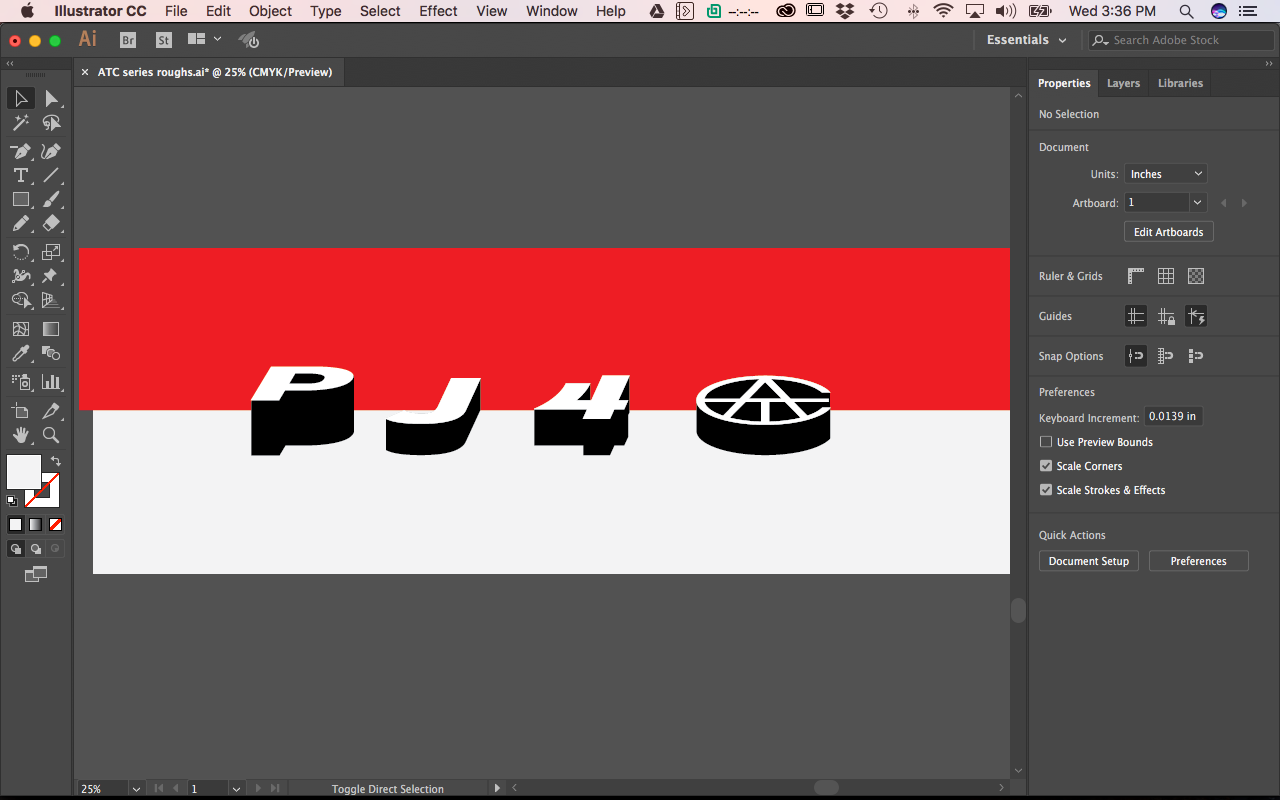Click the Document Setup button
The width and height of the screenshot is (1280, 800).
(x=1088, y=561)
